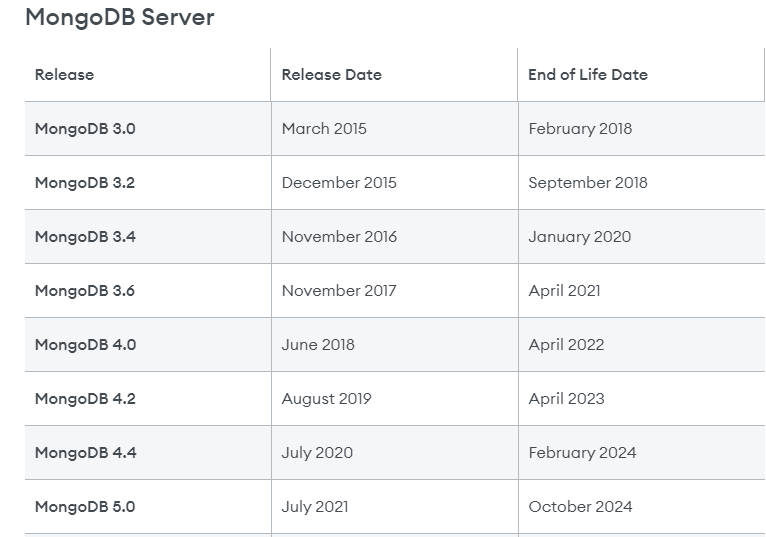Click the December 2015 date cell
766x537 pixels.
click(339, 182)
